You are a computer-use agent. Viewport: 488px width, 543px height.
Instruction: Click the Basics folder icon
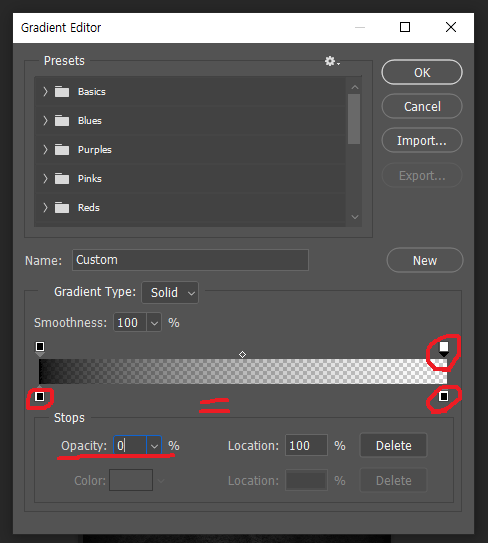pyautogui.click(x=62, y=92)
